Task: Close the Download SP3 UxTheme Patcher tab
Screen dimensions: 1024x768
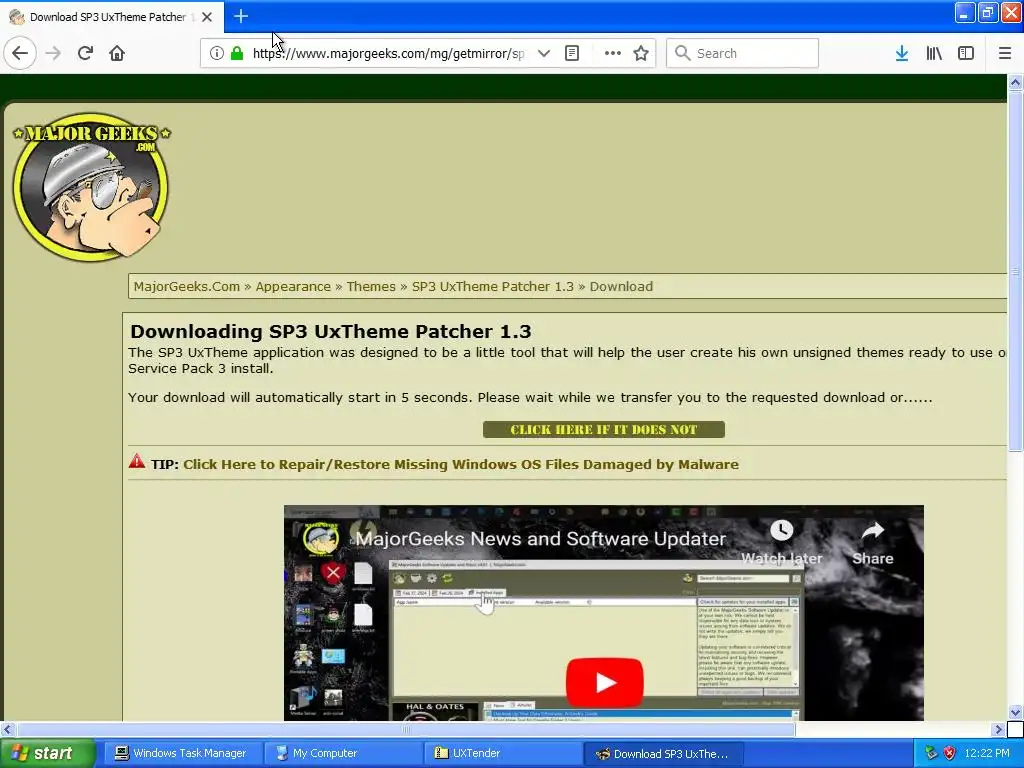Action: [x=207, y=17]
